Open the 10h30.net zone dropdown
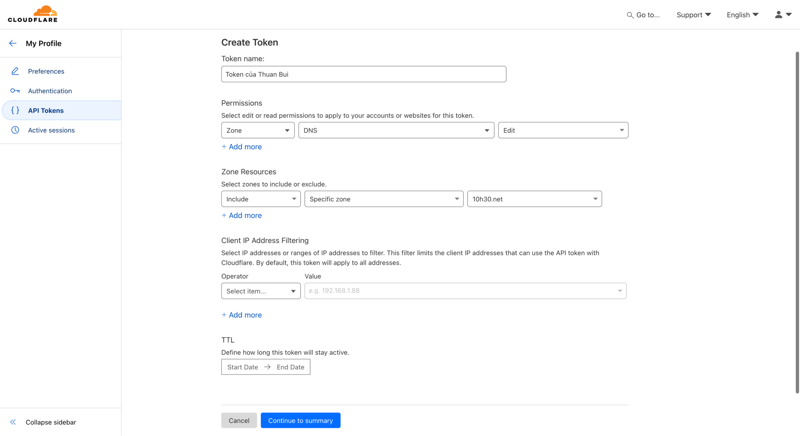Viewport: 800px width, 436px height. [x=534, y=199]
